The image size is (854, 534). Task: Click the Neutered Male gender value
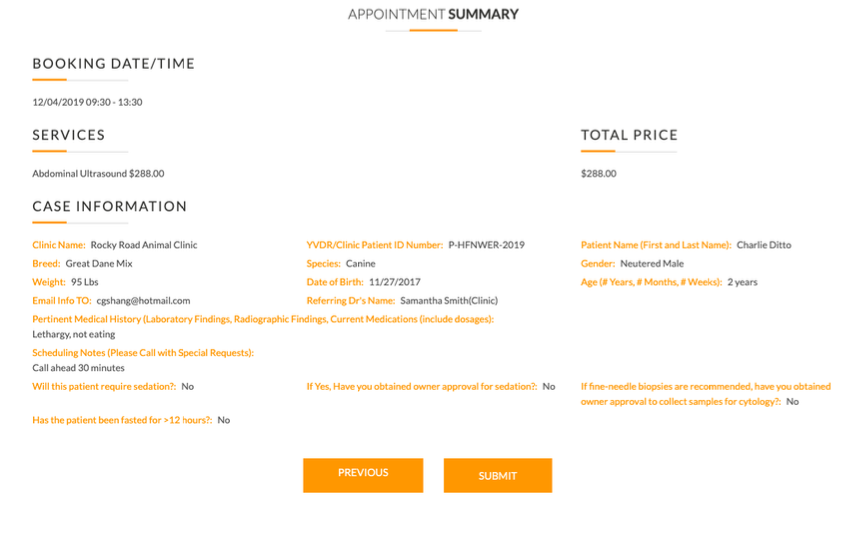[652, 263]
